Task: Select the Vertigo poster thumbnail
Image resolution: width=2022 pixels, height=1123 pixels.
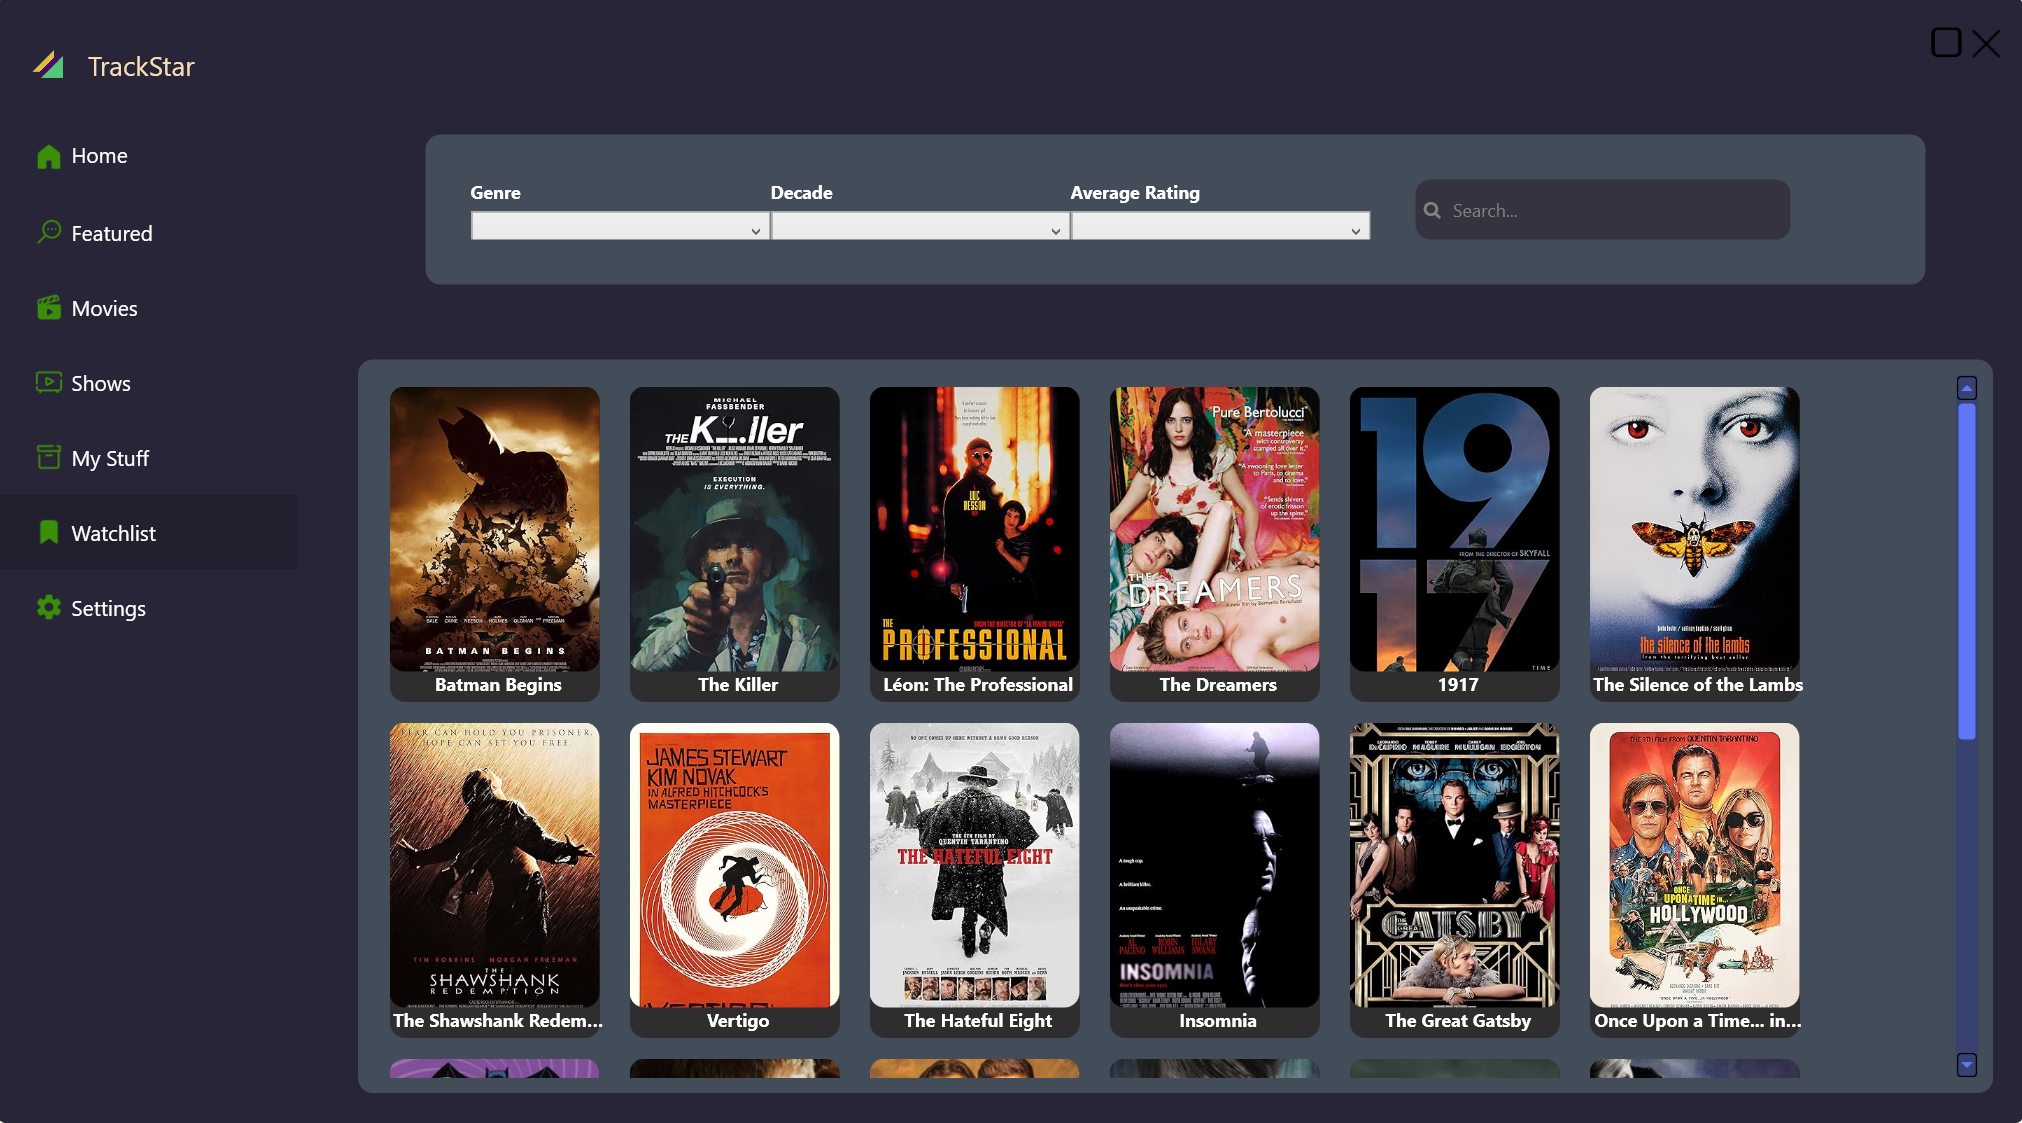Action: pyautogui.click(x=734, y=865)
